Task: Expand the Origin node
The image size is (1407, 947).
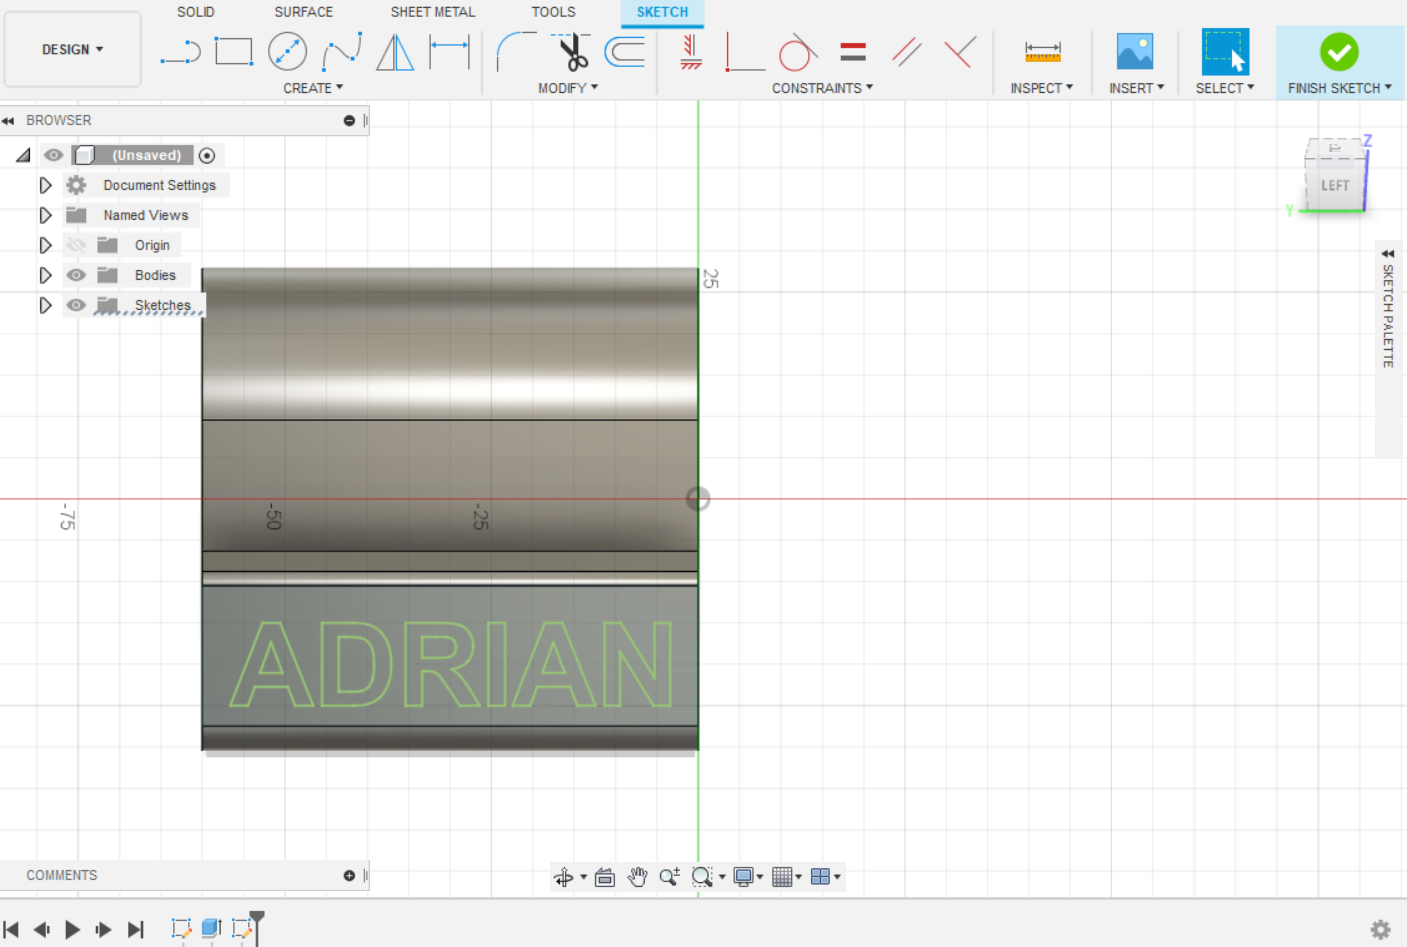Action: click(x=45, y=245)
